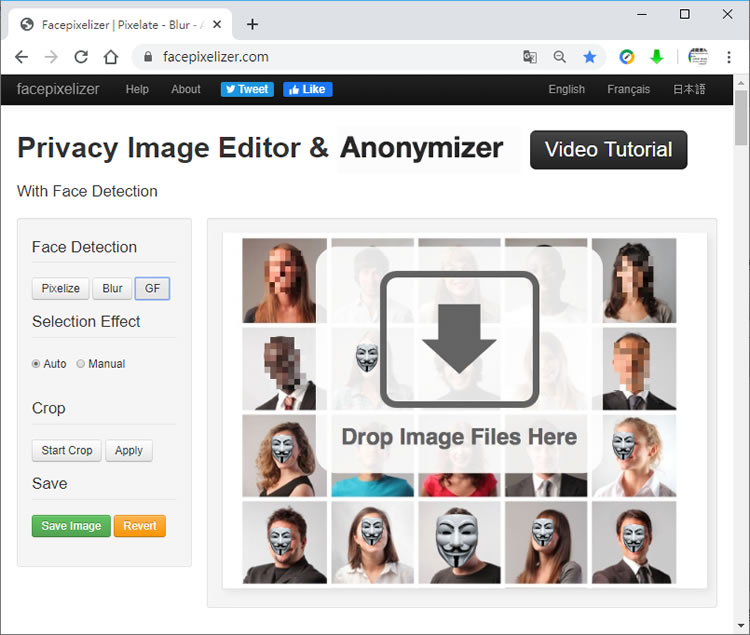The height and width of the screenshot is (635, 750).
Task: Click the Video Tutorial button
Action: (608, 150)
